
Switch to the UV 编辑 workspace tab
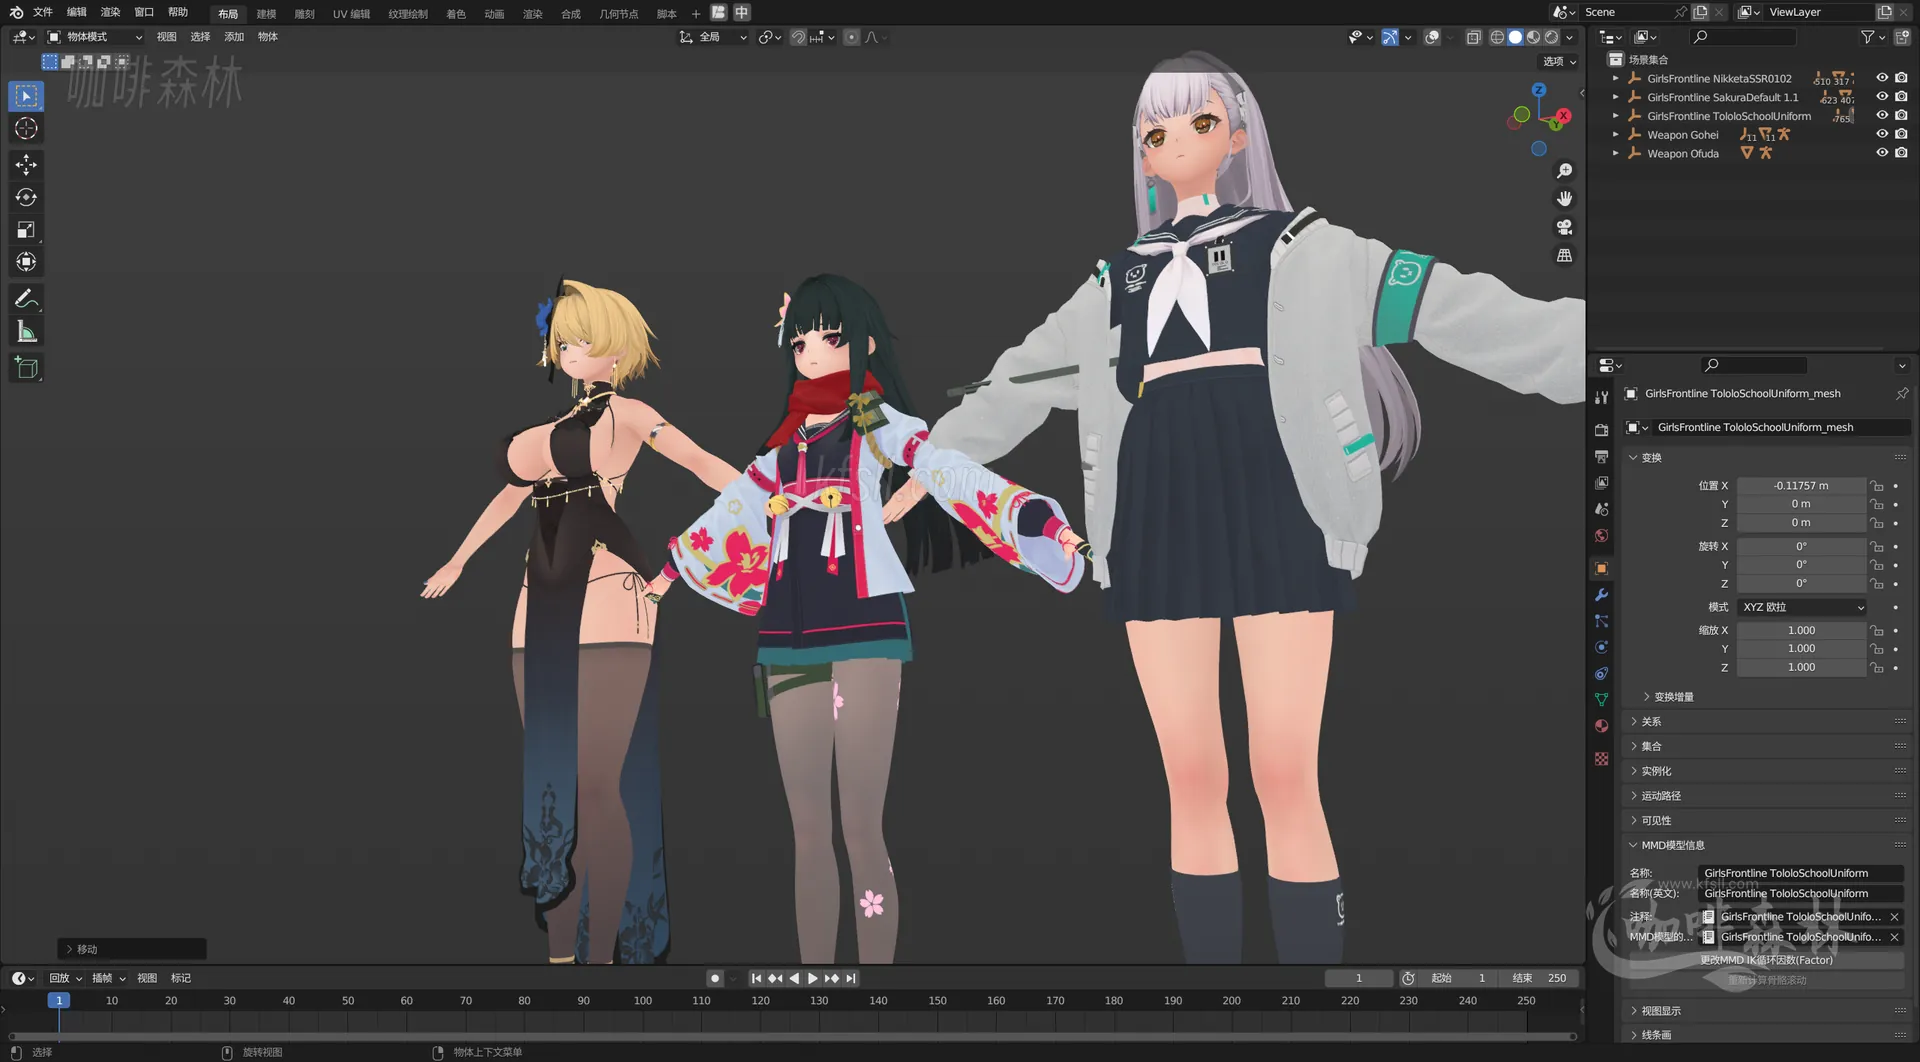click(350, 13)
